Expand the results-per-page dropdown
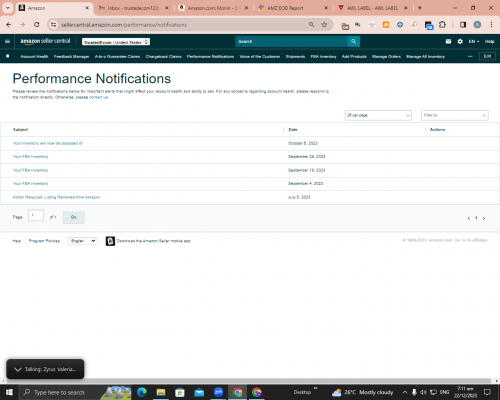Screen dimensions: 500x400 tap(378, 115)
